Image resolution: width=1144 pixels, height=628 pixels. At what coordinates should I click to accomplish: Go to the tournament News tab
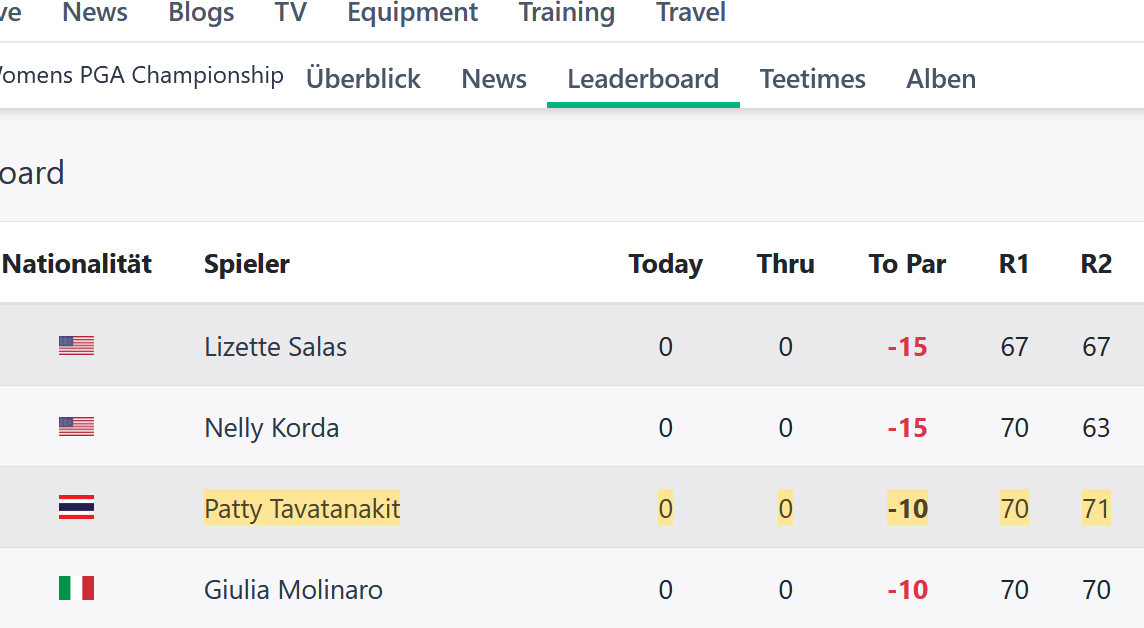[494, 79]
